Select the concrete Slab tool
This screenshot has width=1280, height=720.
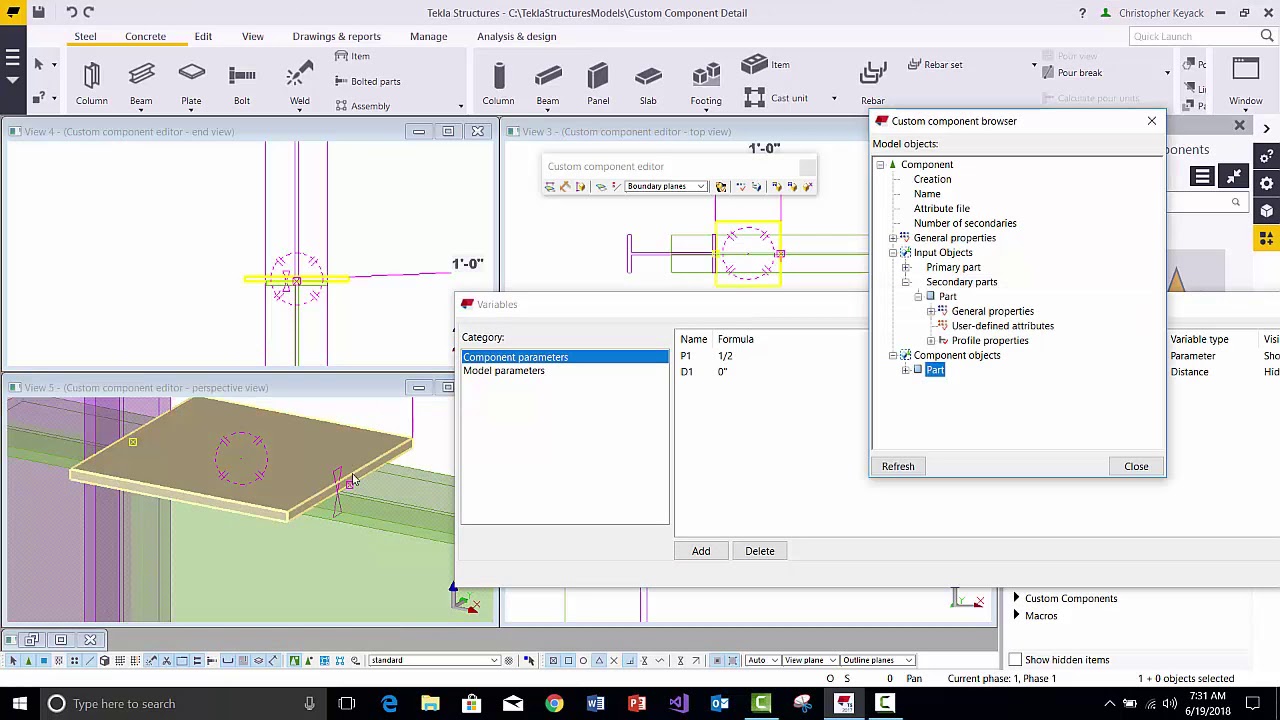648,84
